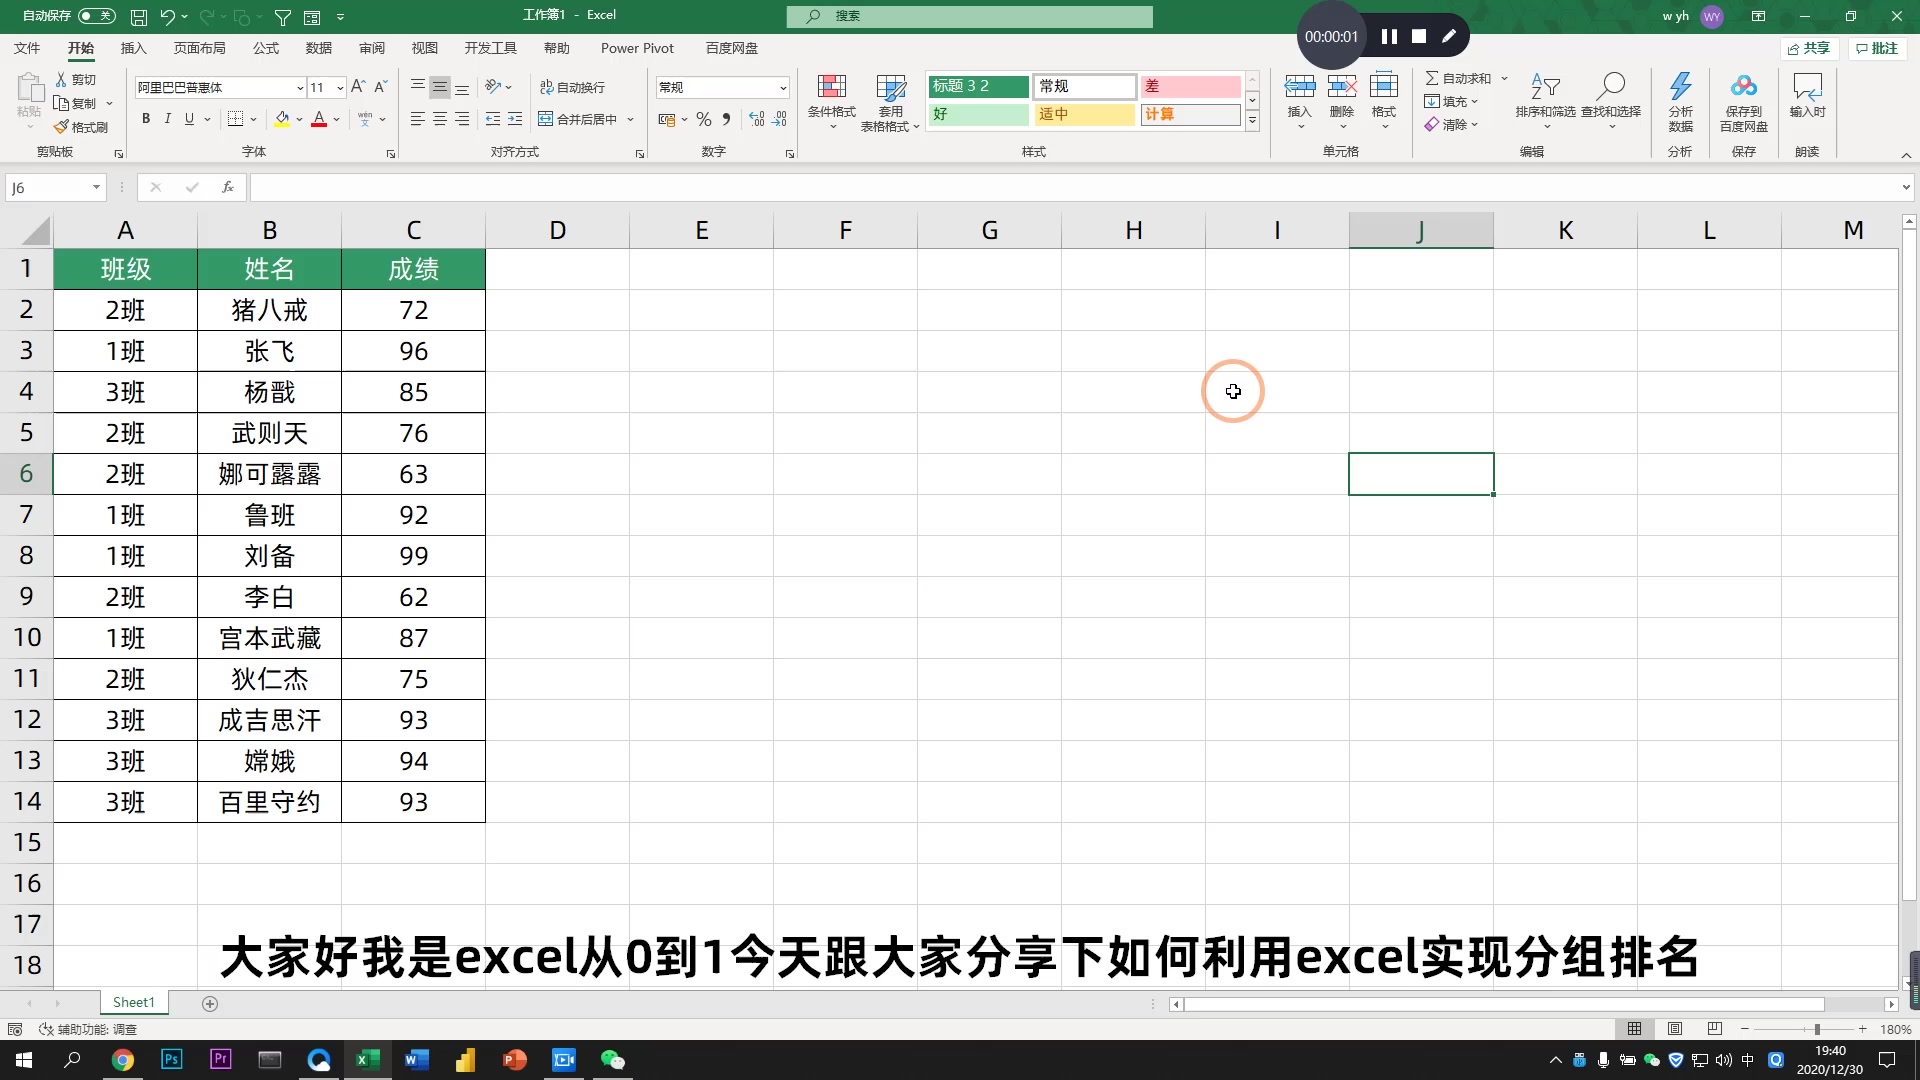
Task: Apply percent style format
Action: [x=704, y=119]
